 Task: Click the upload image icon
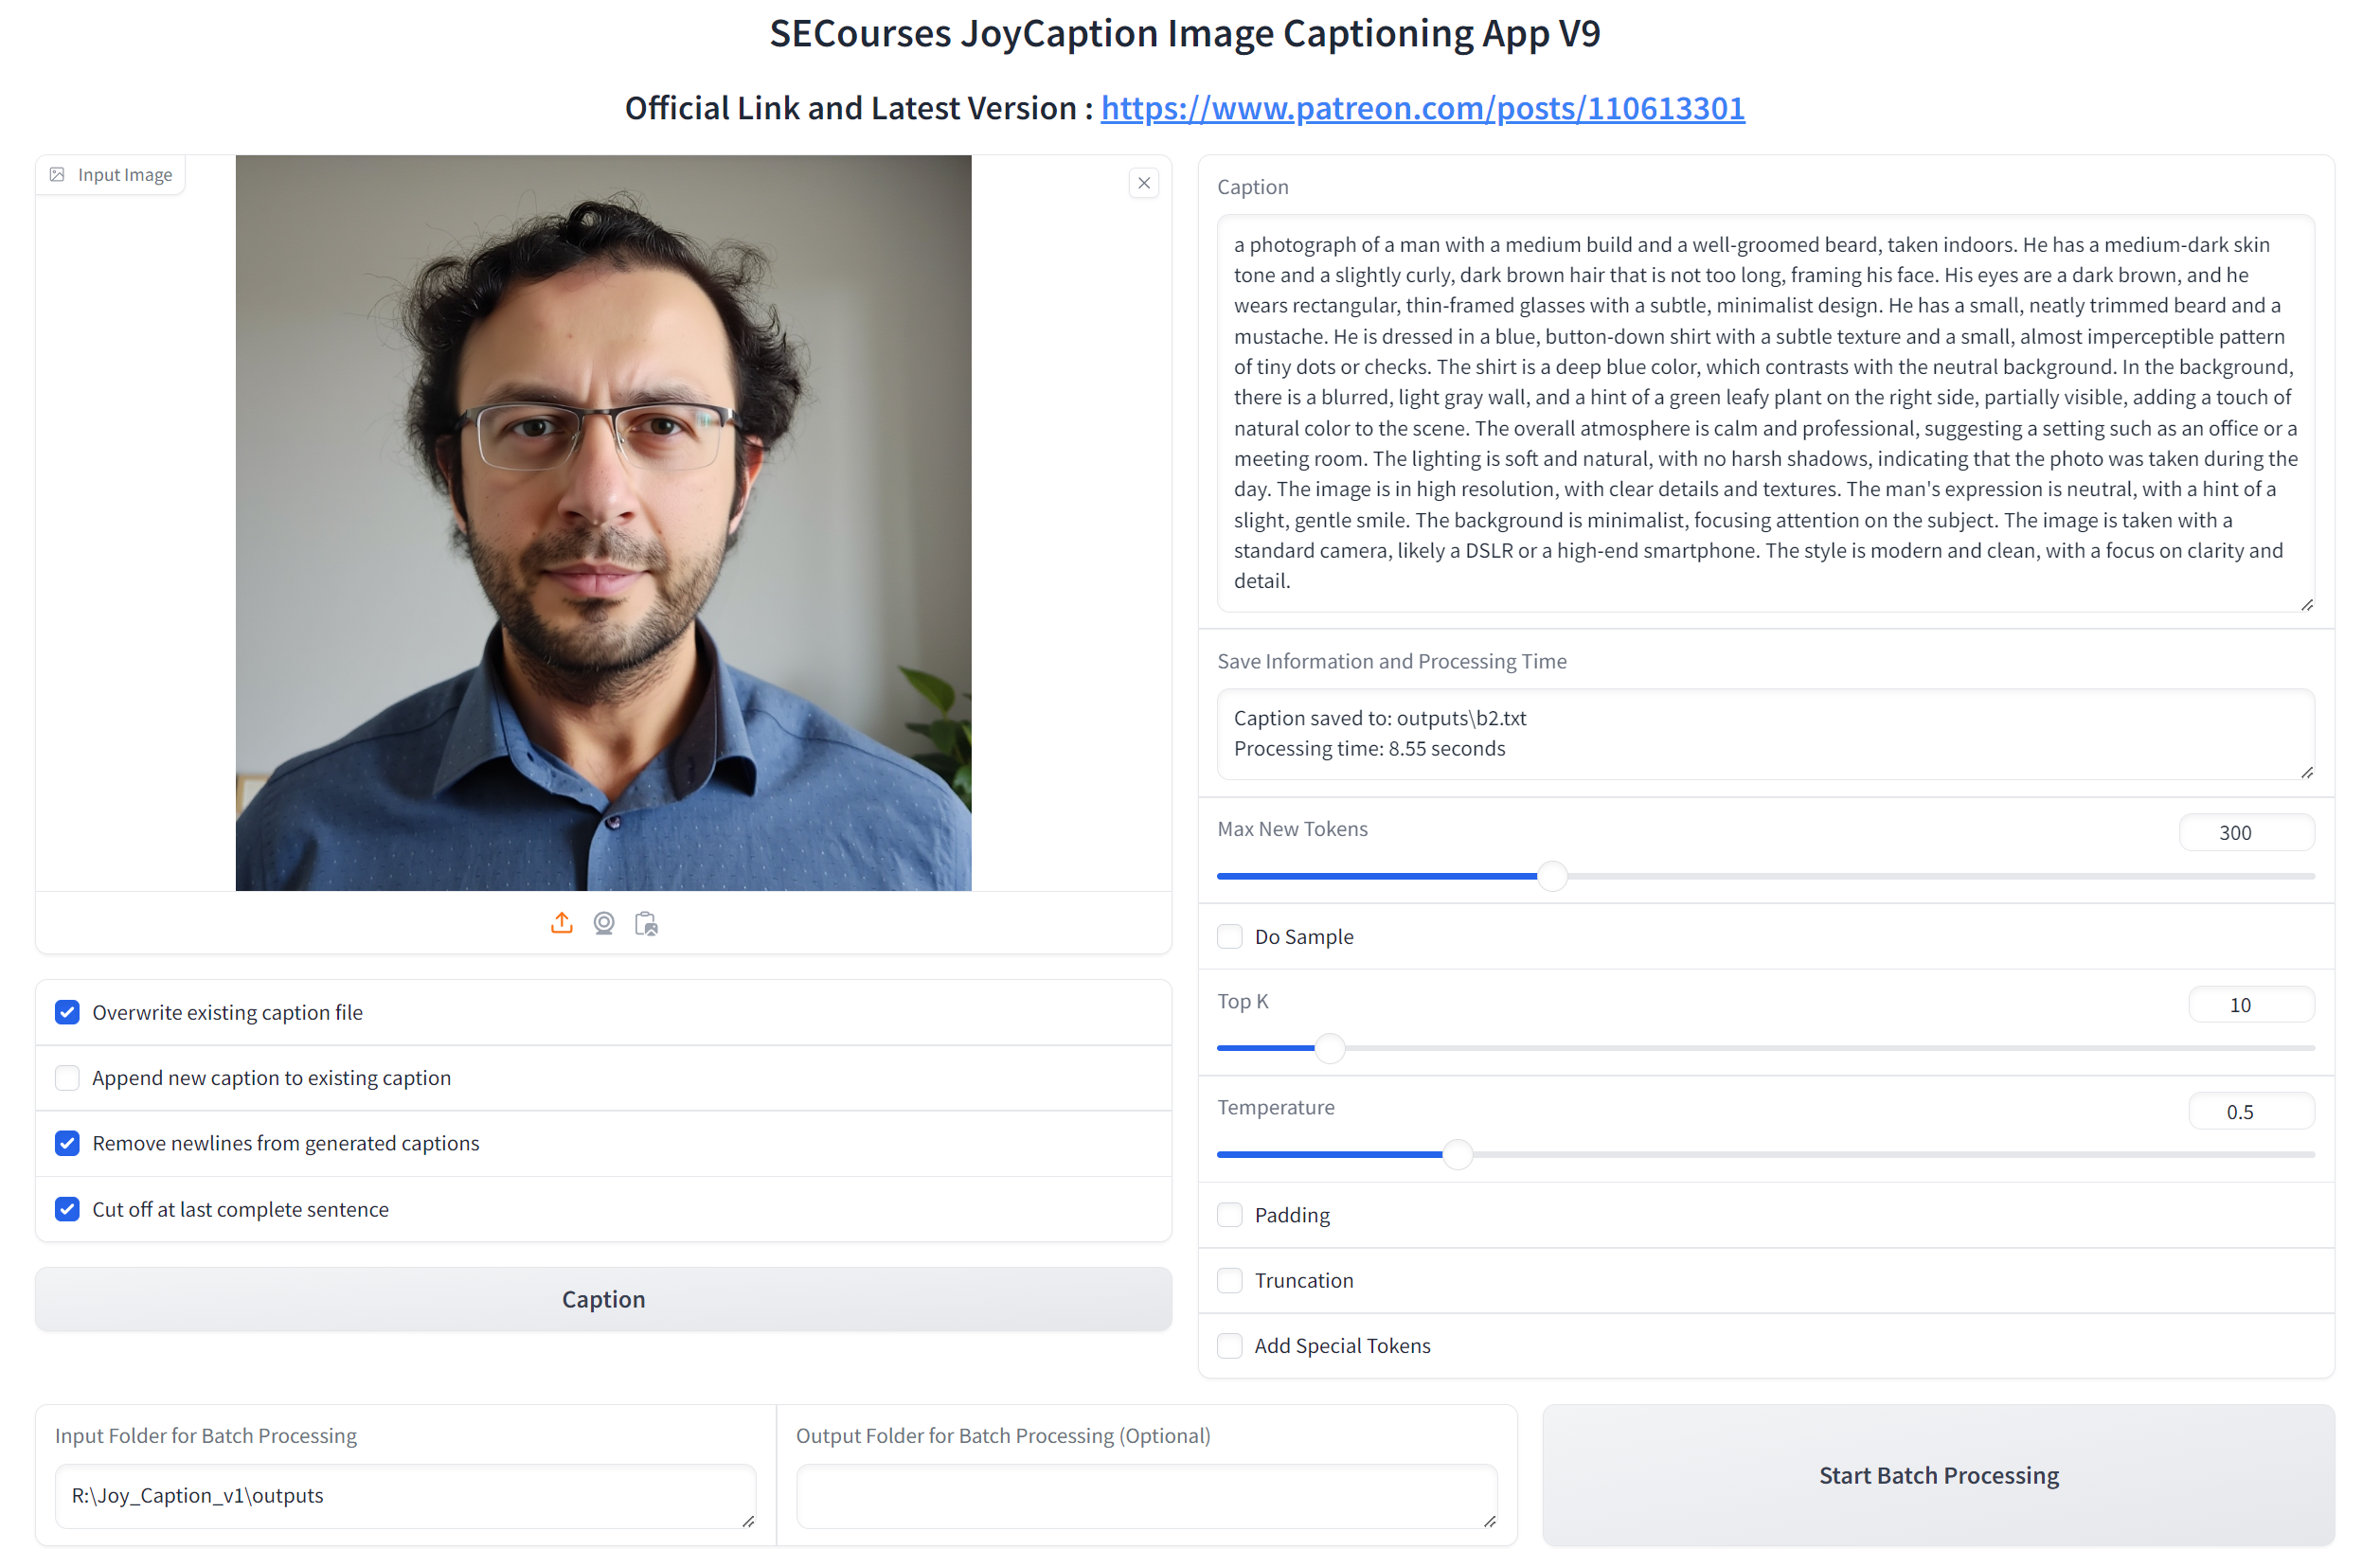pos(562,924)
